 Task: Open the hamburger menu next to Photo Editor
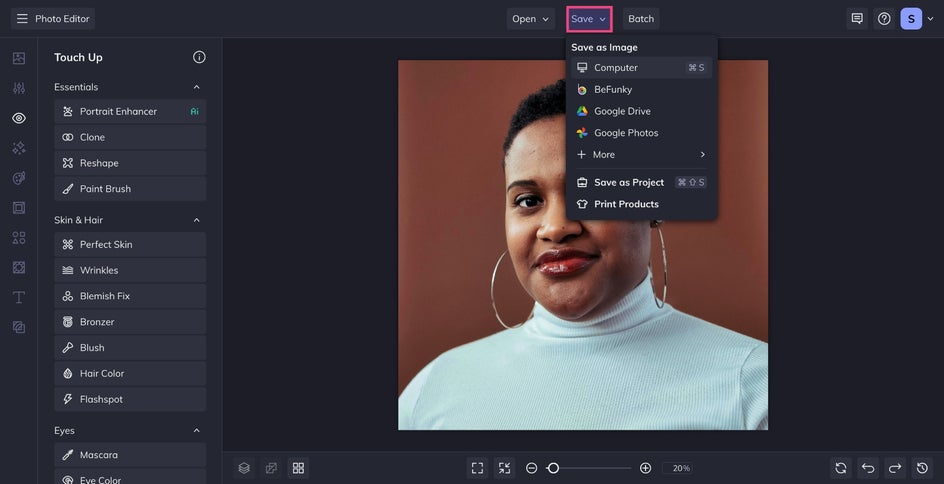22,19
